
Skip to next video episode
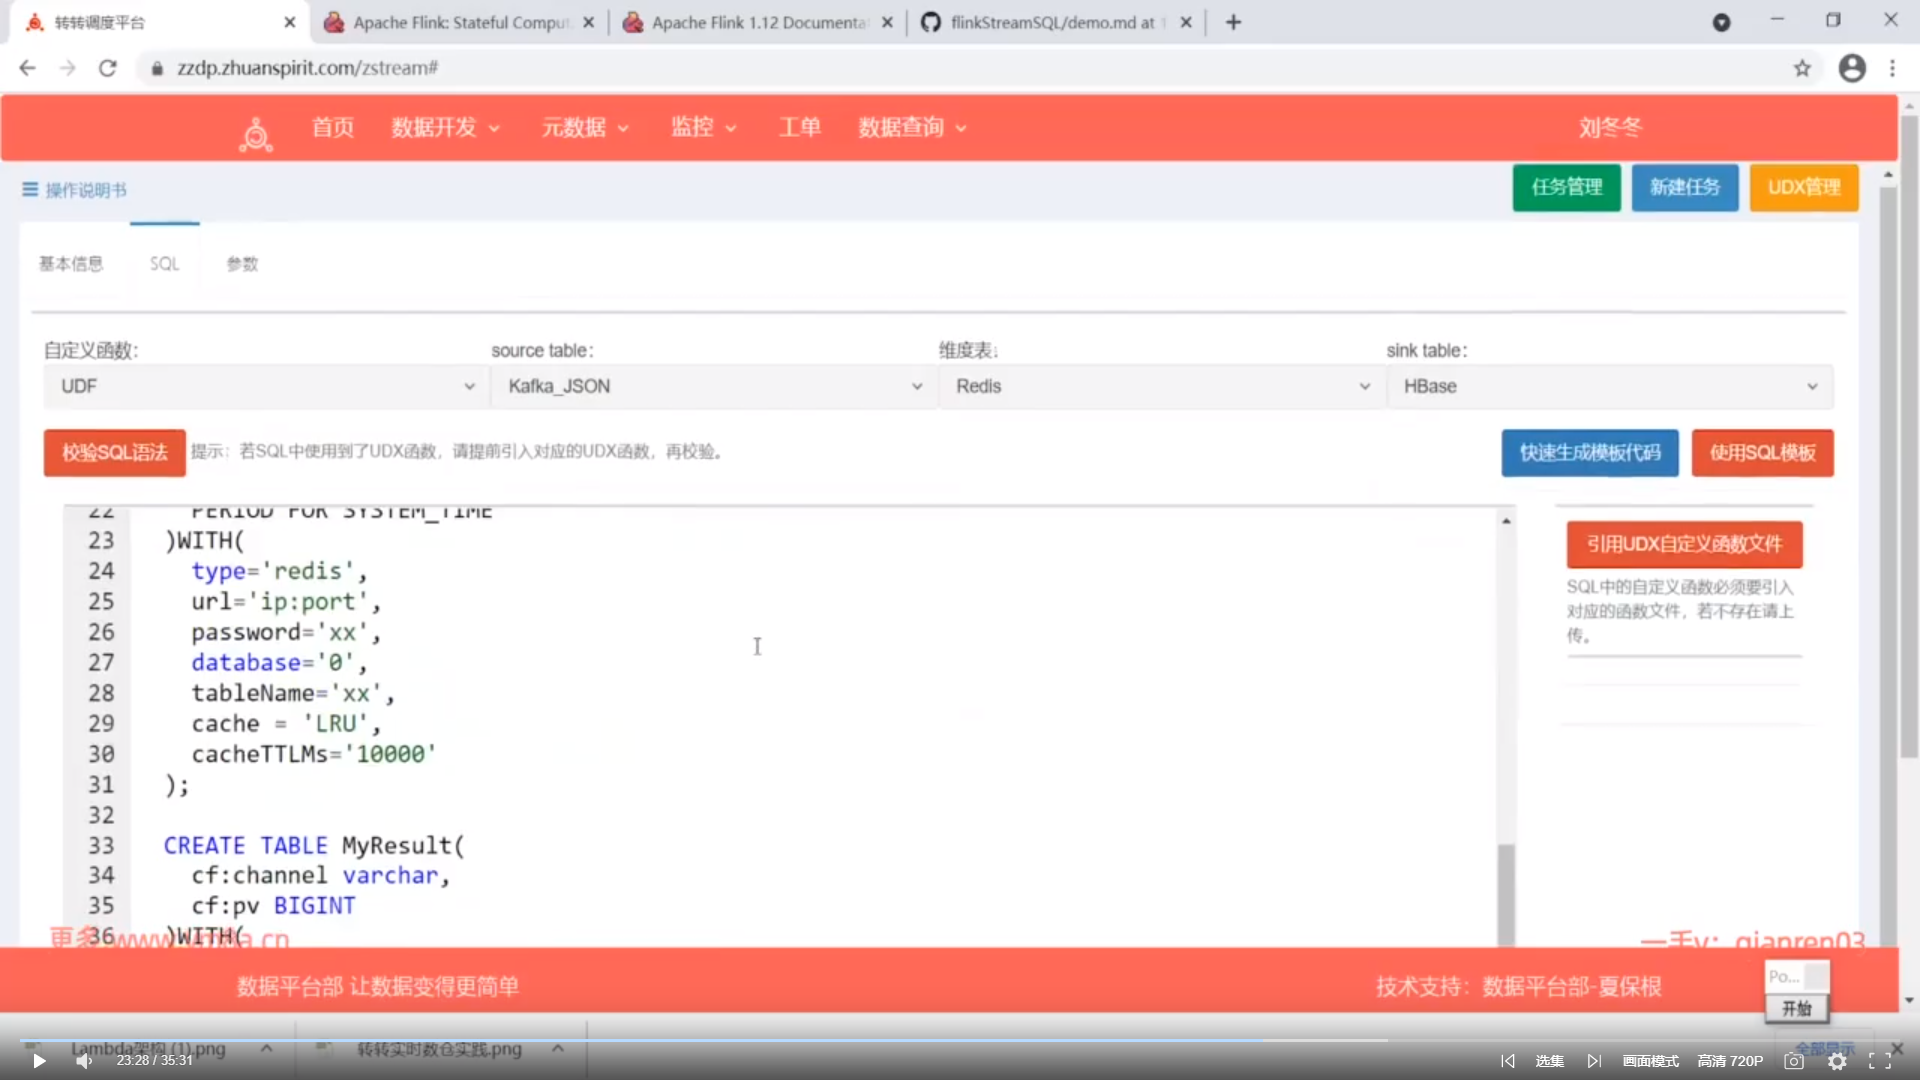[x=1594, y=1061]
